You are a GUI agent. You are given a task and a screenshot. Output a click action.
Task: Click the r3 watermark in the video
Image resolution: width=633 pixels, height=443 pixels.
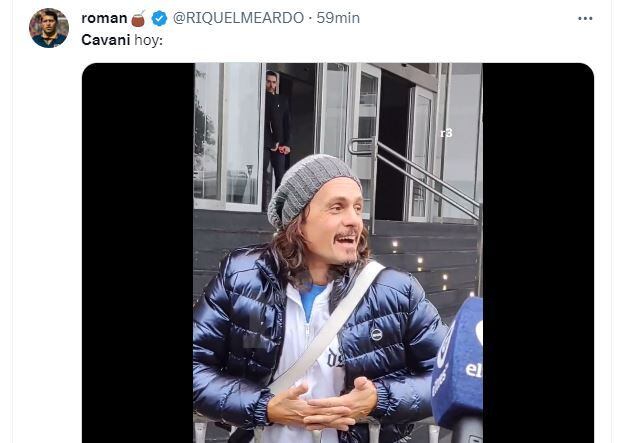tap(446, 133)
